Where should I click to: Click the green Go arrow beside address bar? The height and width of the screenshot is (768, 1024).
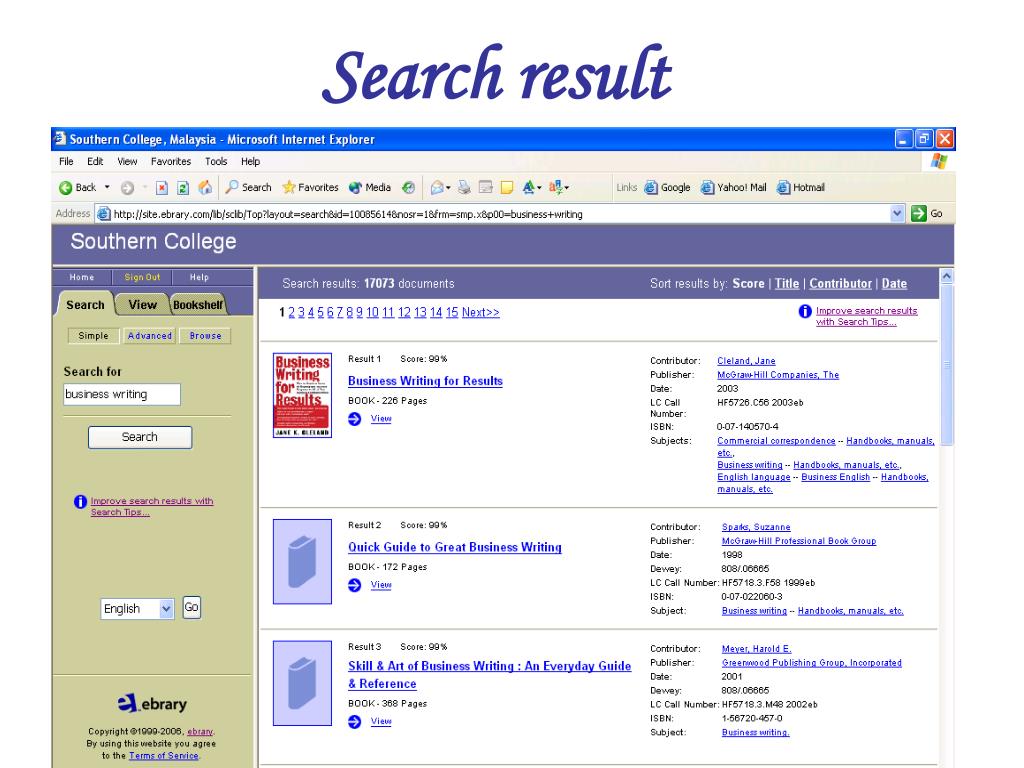(x=919, y=213)
